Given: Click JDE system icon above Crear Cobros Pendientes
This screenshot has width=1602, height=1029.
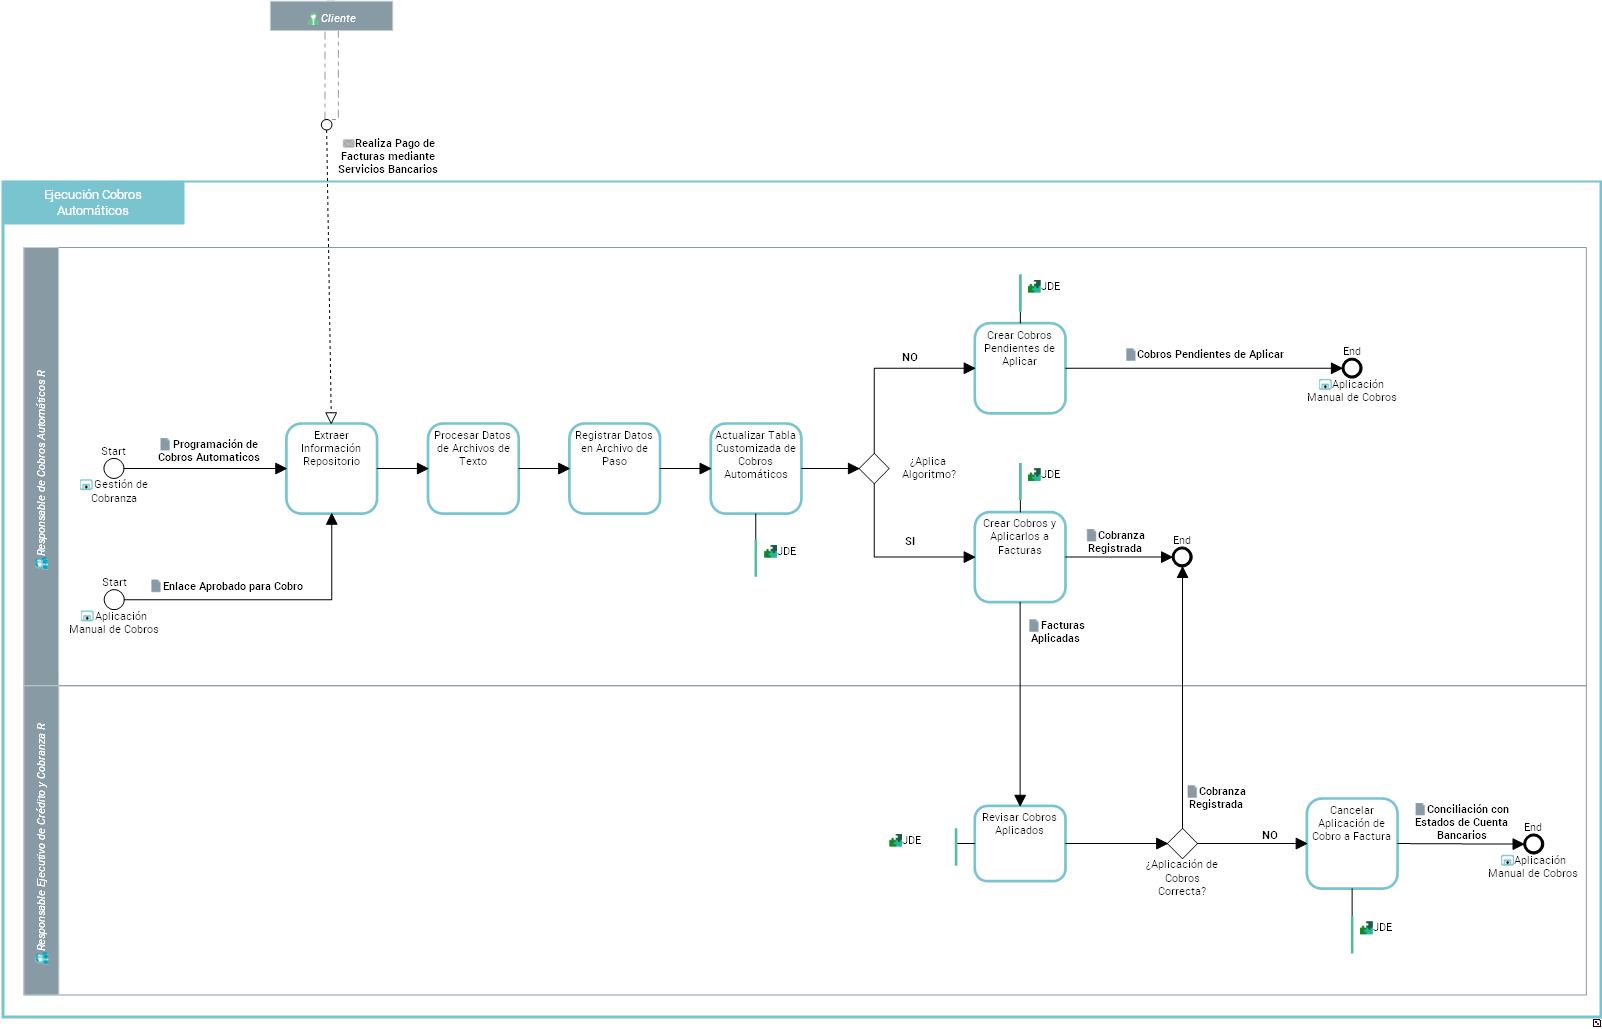Looking at the screenshot, I should (x=1034, y=286).
